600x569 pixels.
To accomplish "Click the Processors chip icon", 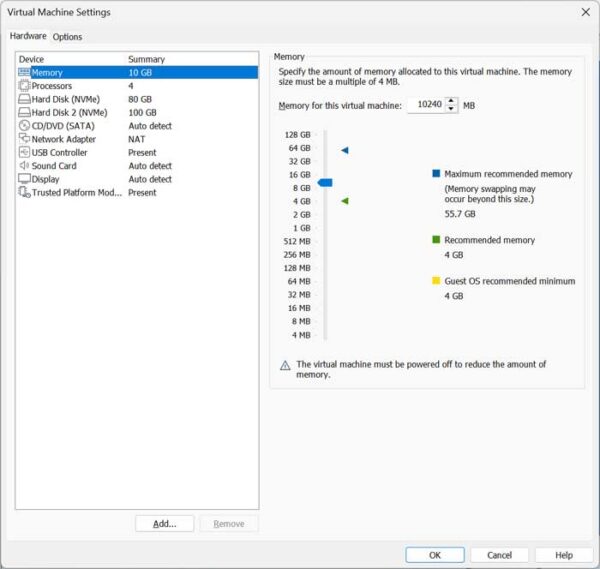I will (x=24, y=86).
